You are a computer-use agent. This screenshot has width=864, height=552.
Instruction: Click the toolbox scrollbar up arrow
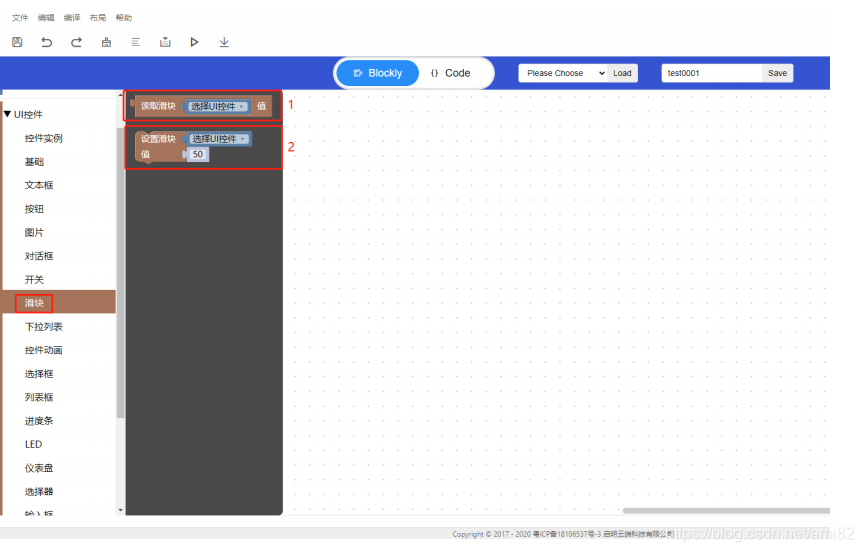(121, 95)
